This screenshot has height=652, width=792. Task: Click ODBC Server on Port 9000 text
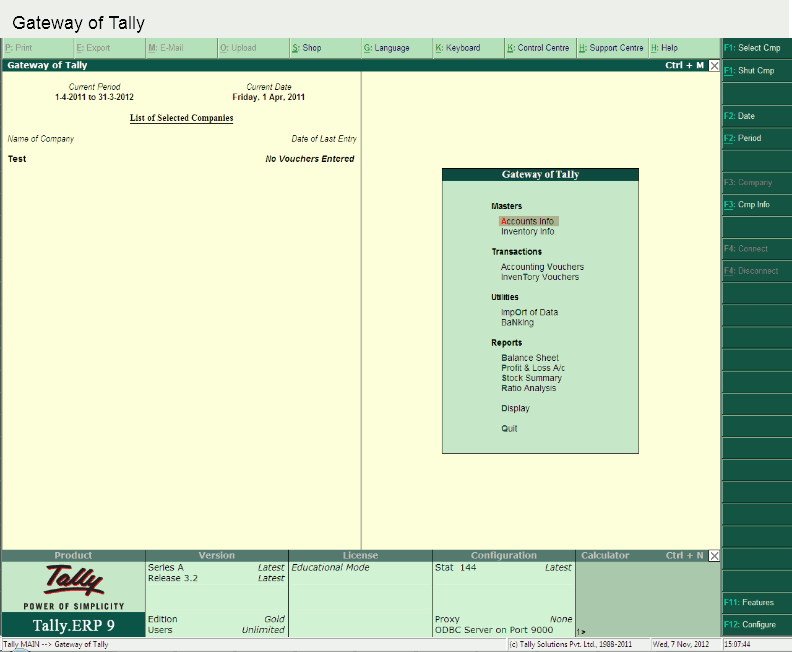(x=494, y=630)
